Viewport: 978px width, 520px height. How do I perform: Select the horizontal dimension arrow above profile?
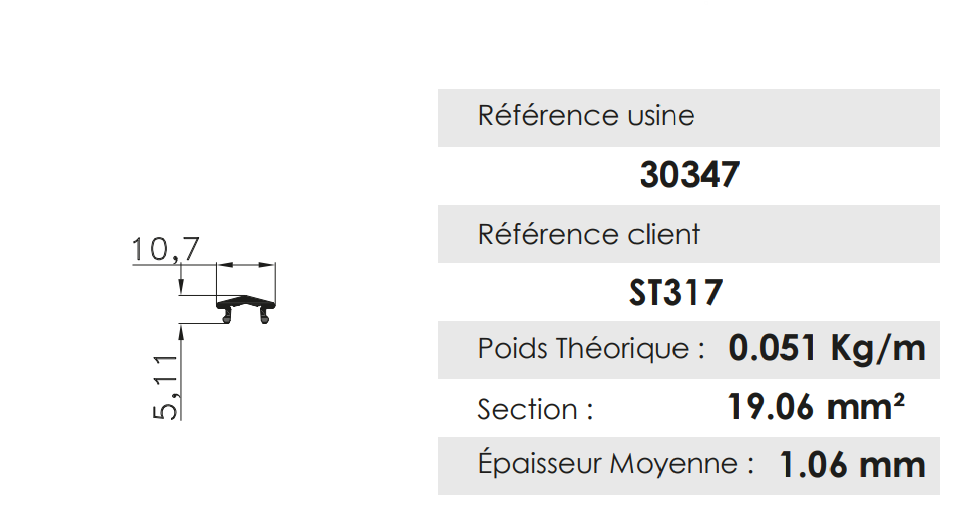coord(246,265)
